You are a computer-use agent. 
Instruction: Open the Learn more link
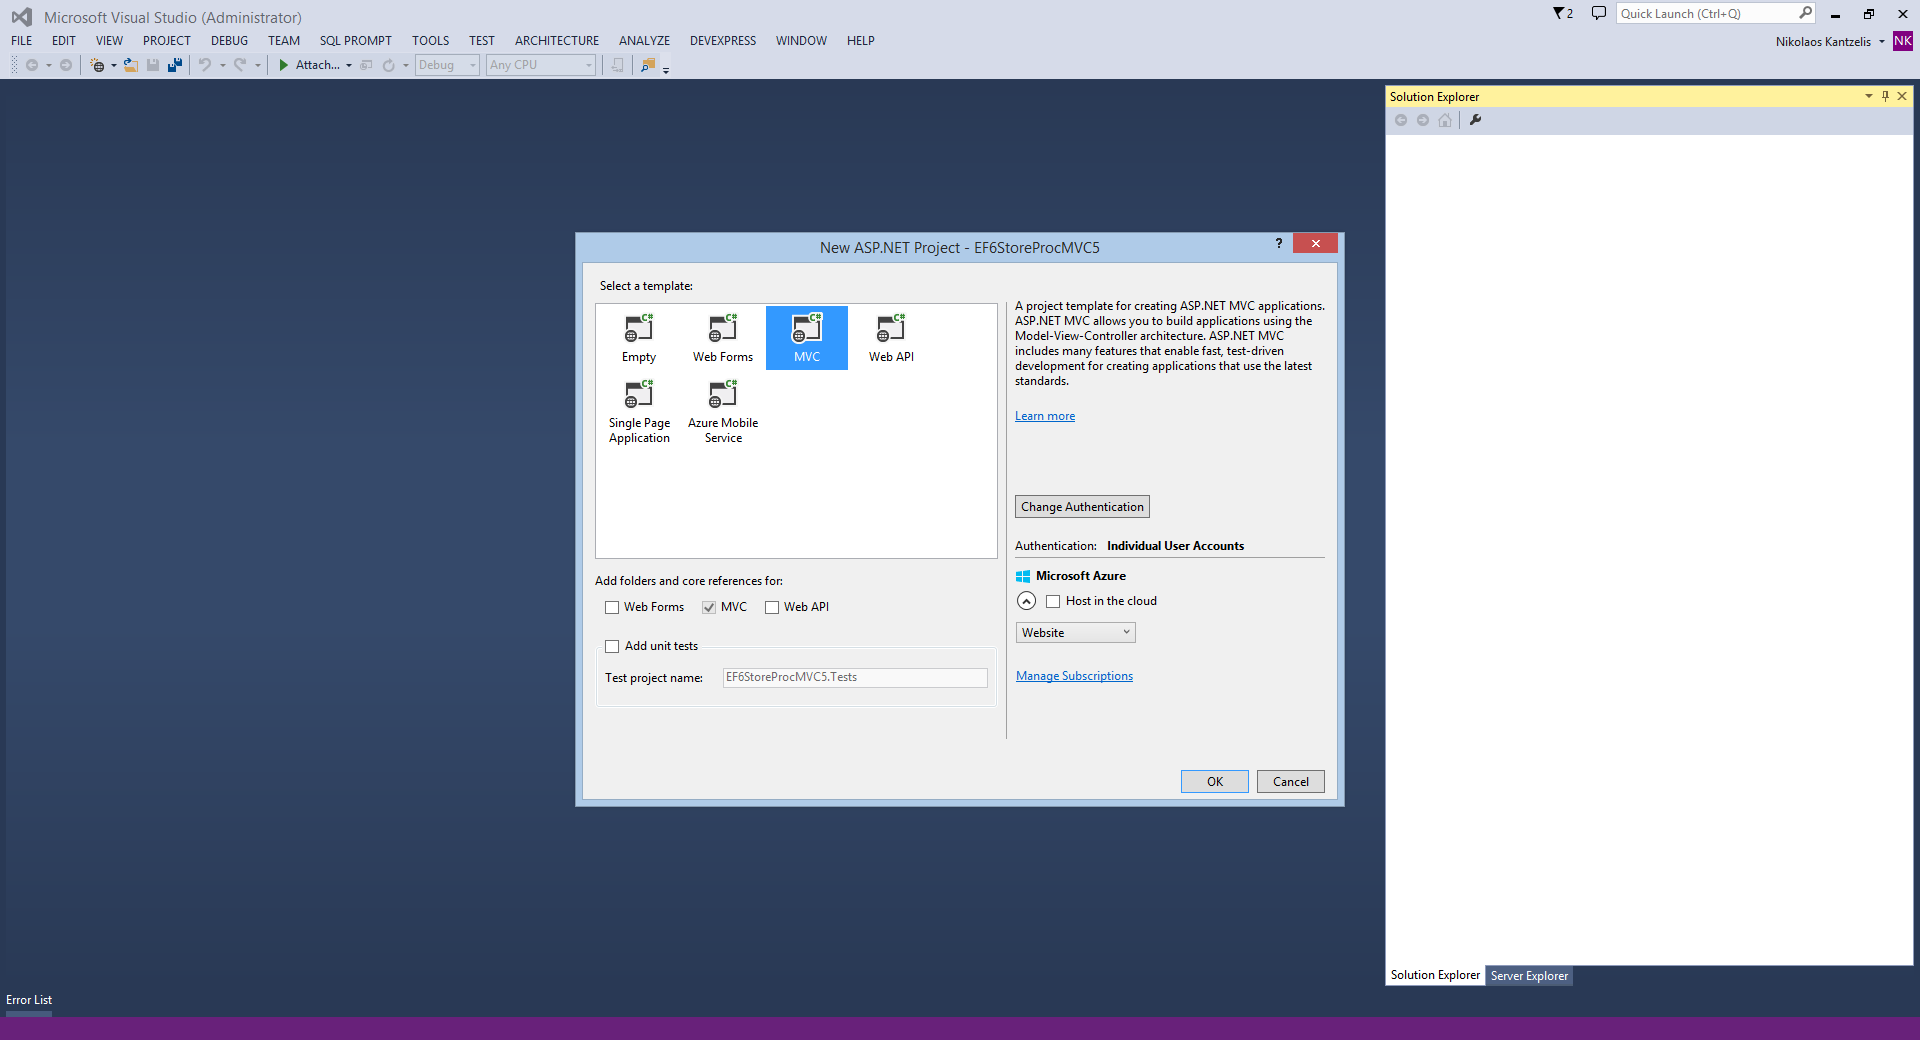coord(1045,416)
